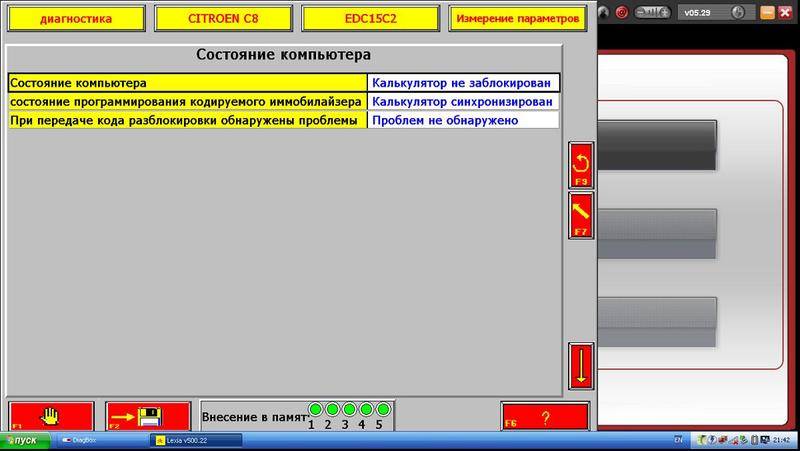Open help with the F6 question button
The width and height of the screenshot is (800, 451).
click(x=544, y=416)
